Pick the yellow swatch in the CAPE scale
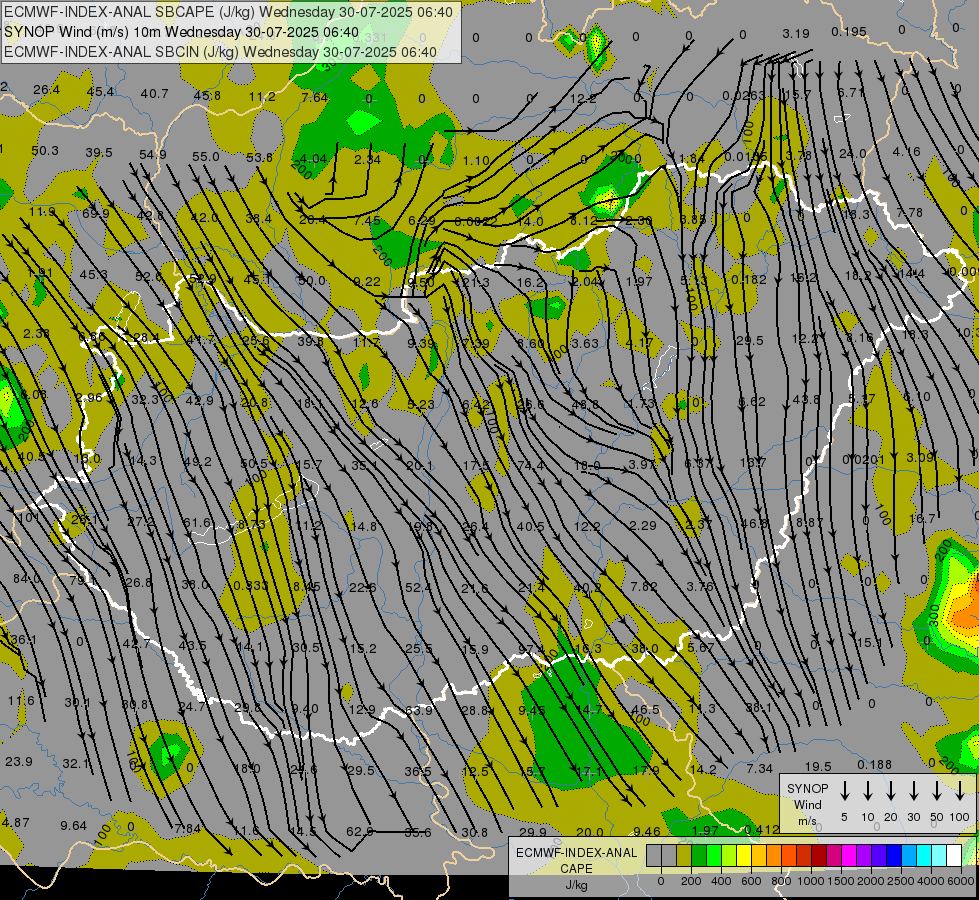 [x=744, y=855]
